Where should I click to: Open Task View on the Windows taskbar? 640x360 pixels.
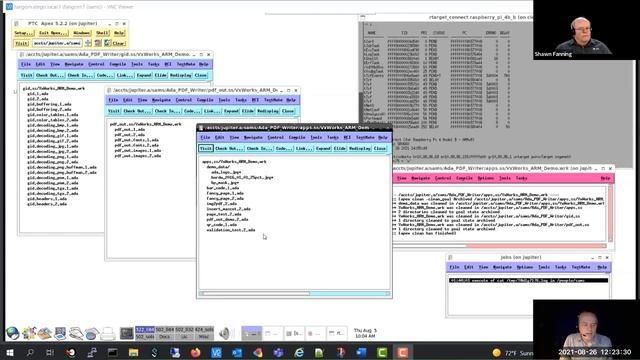[x=50, y=352]
